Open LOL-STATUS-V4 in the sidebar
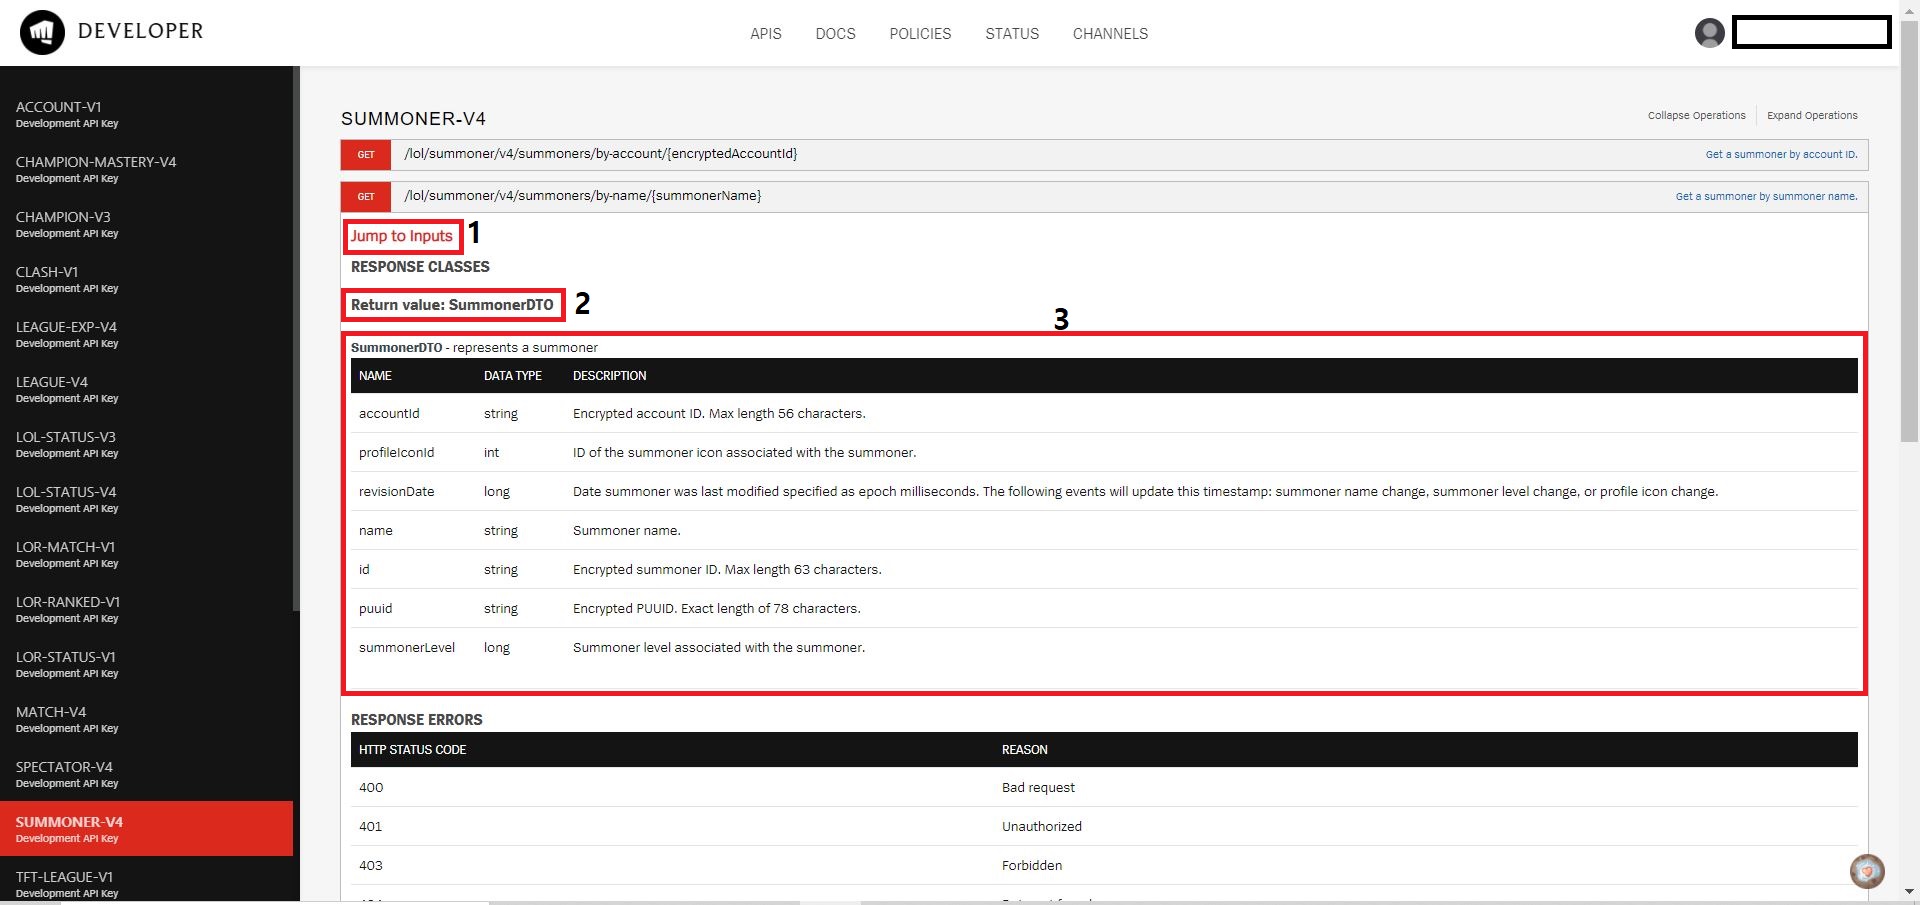Image resolution: width=1920 pixels, height=905 pixels. pyautogui.click(x=146, y=499)
